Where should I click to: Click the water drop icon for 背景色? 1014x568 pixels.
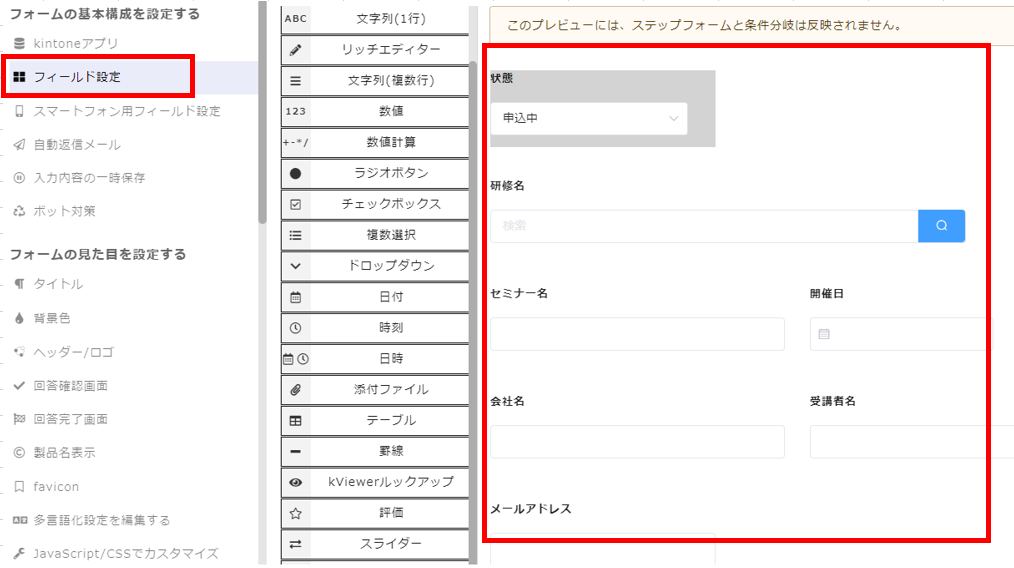[x=19, y=318]
